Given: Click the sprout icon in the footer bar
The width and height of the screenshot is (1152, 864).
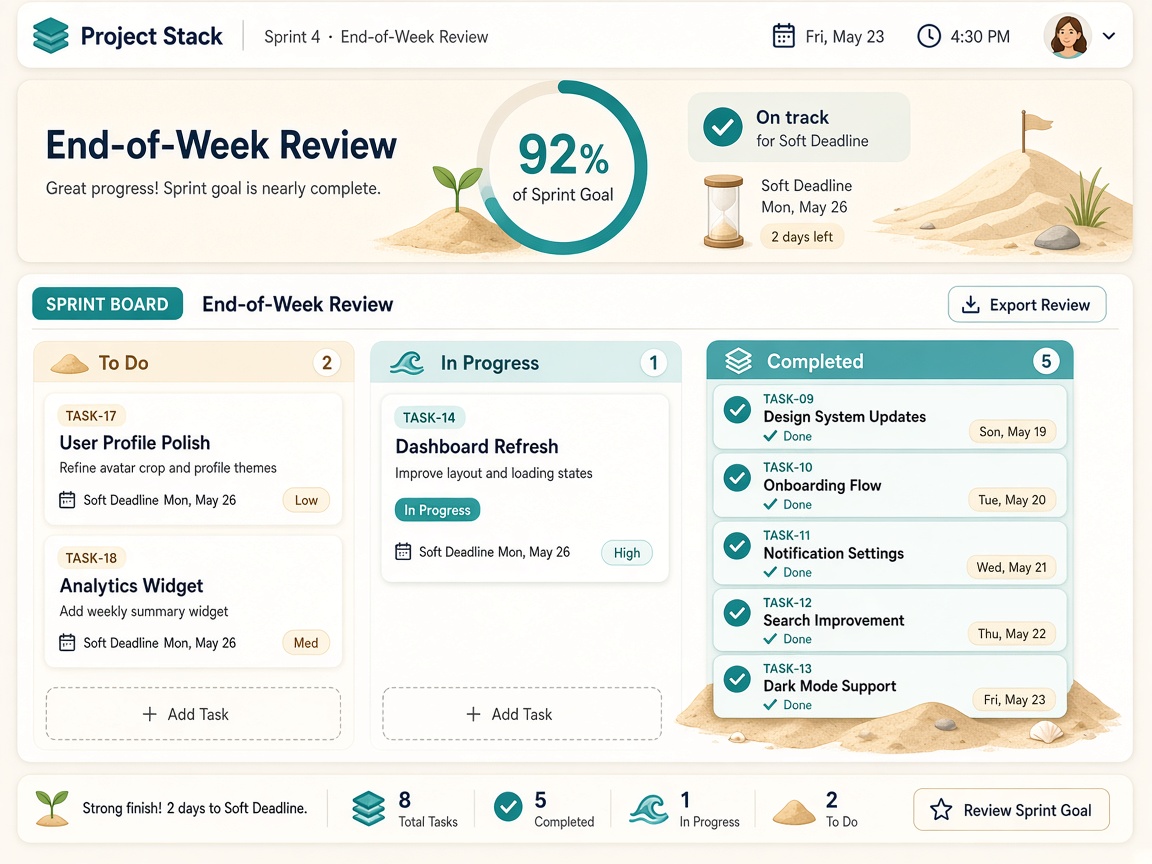Looking at the screenshot, I should click(51, 808).
